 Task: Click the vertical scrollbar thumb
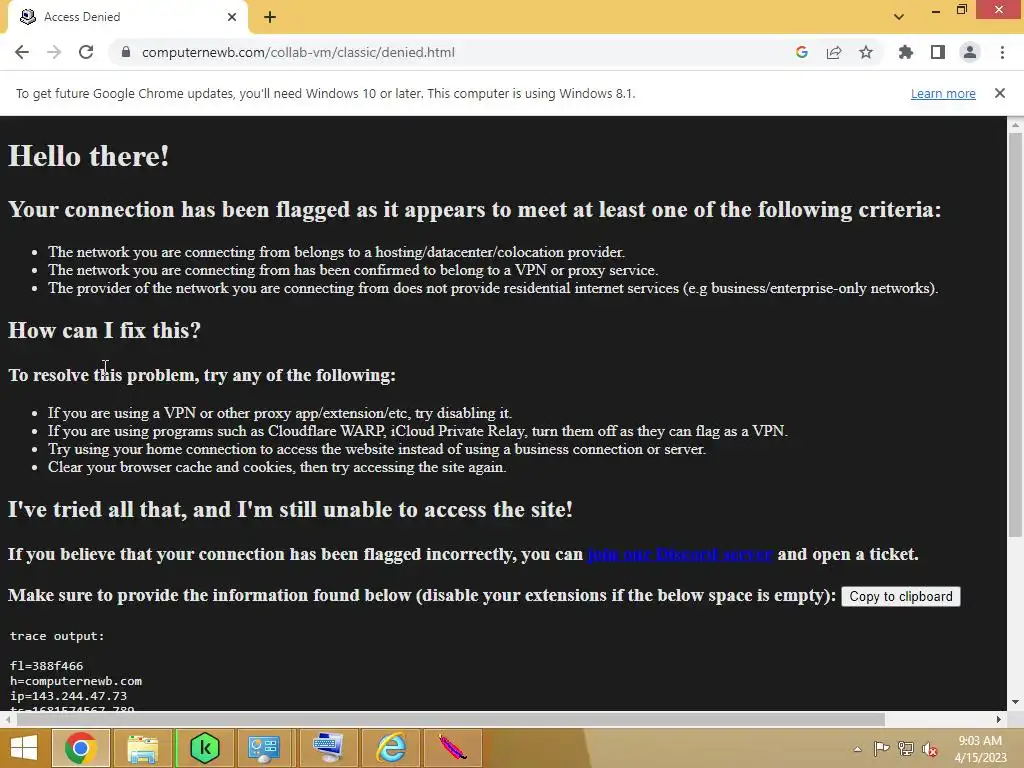click(1015, 333)
